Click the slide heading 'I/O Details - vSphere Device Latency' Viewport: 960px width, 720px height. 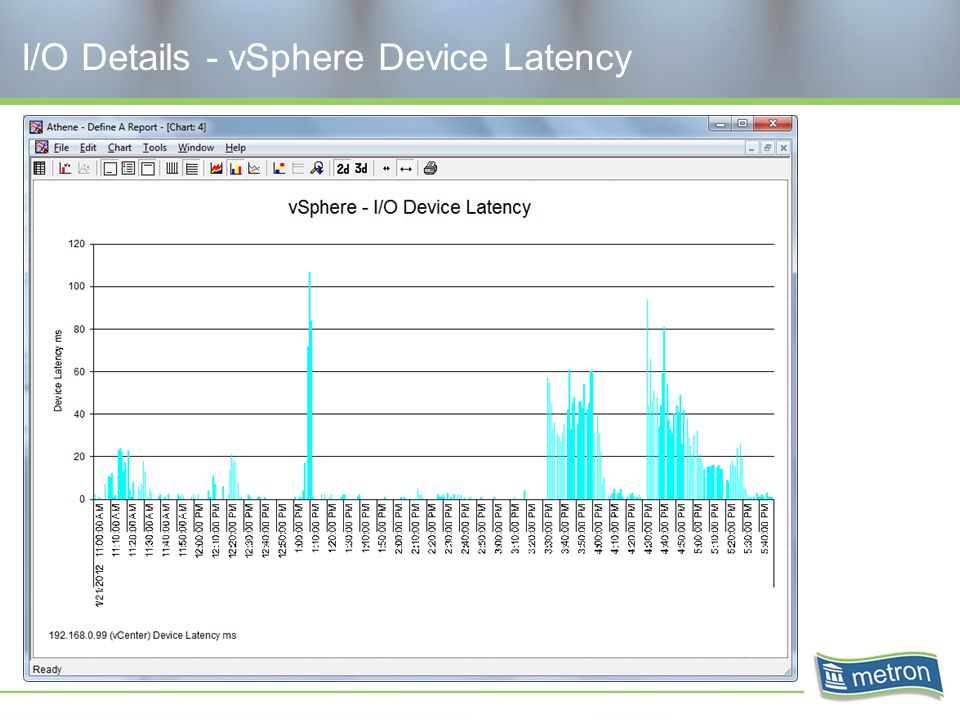pos(327,58)
